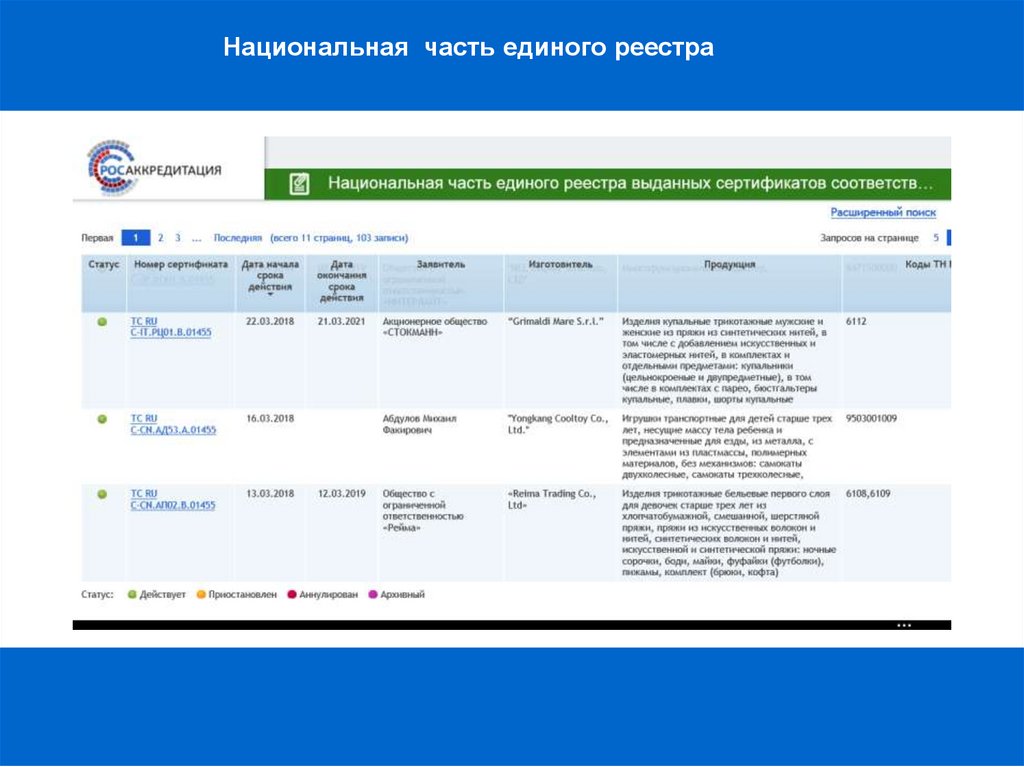Sort by Дата начала срока действия arrow
The width and height of the screenshot is (1024, 767).
click(x=270, y=295)
